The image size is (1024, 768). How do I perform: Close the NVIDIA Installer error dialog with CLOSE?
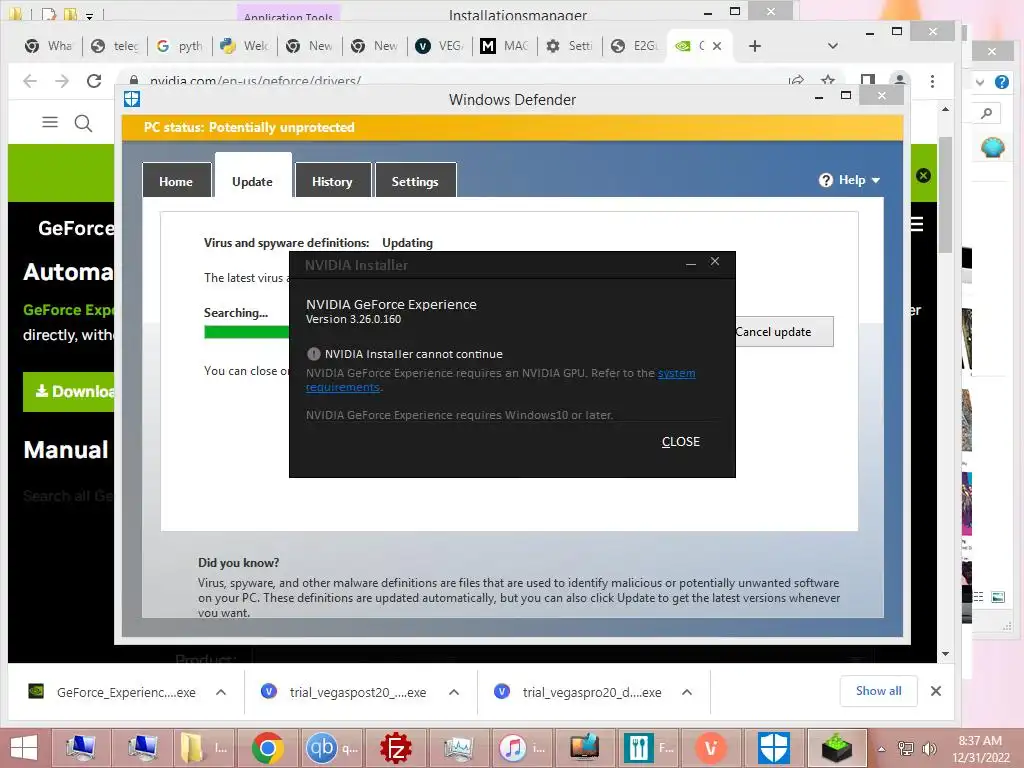point(680,441)
